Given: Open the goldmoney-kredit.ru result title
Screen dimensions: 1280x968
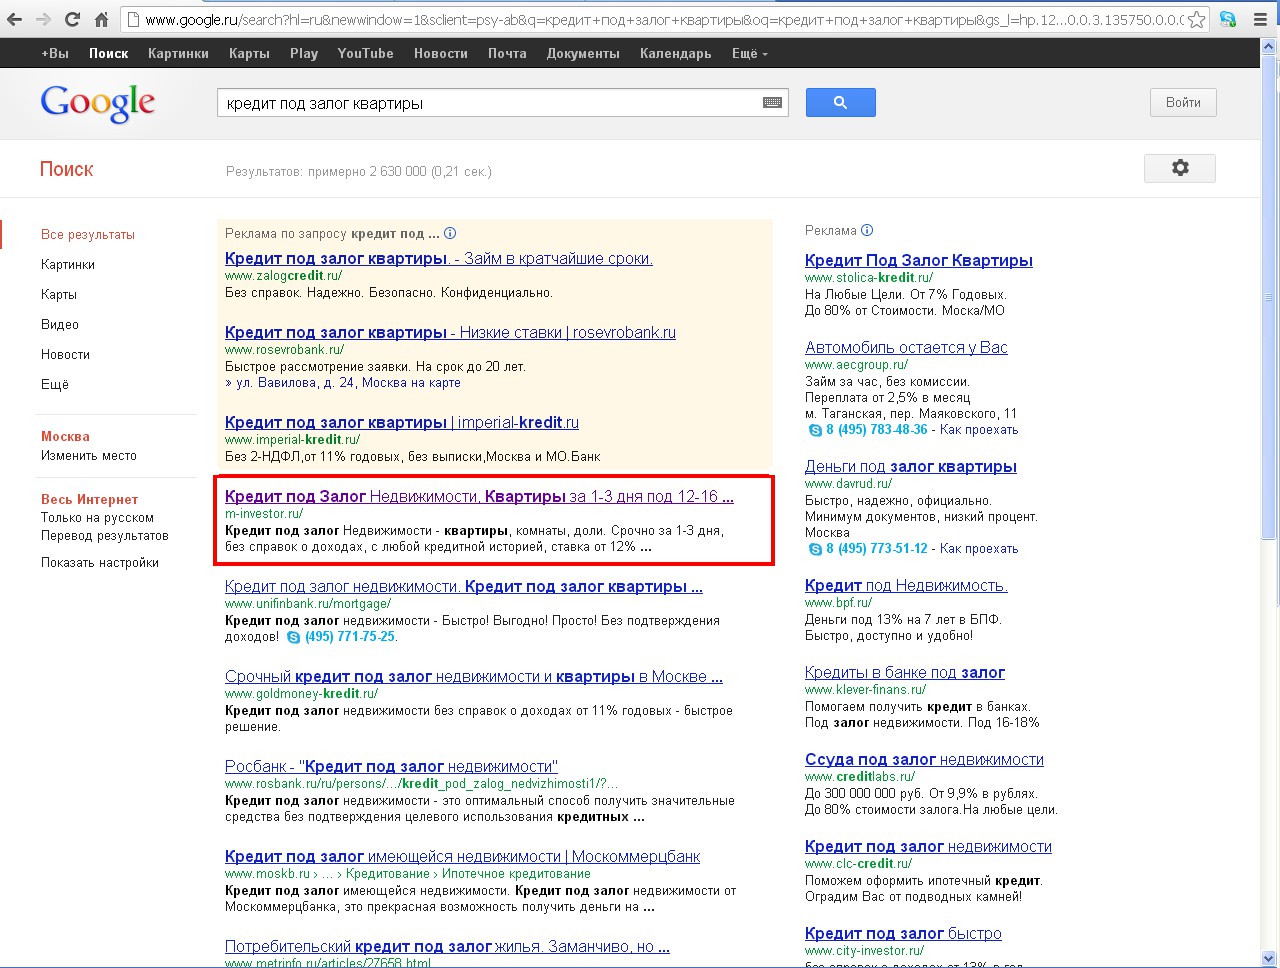Looking at the screenshot, I should 474,676.
